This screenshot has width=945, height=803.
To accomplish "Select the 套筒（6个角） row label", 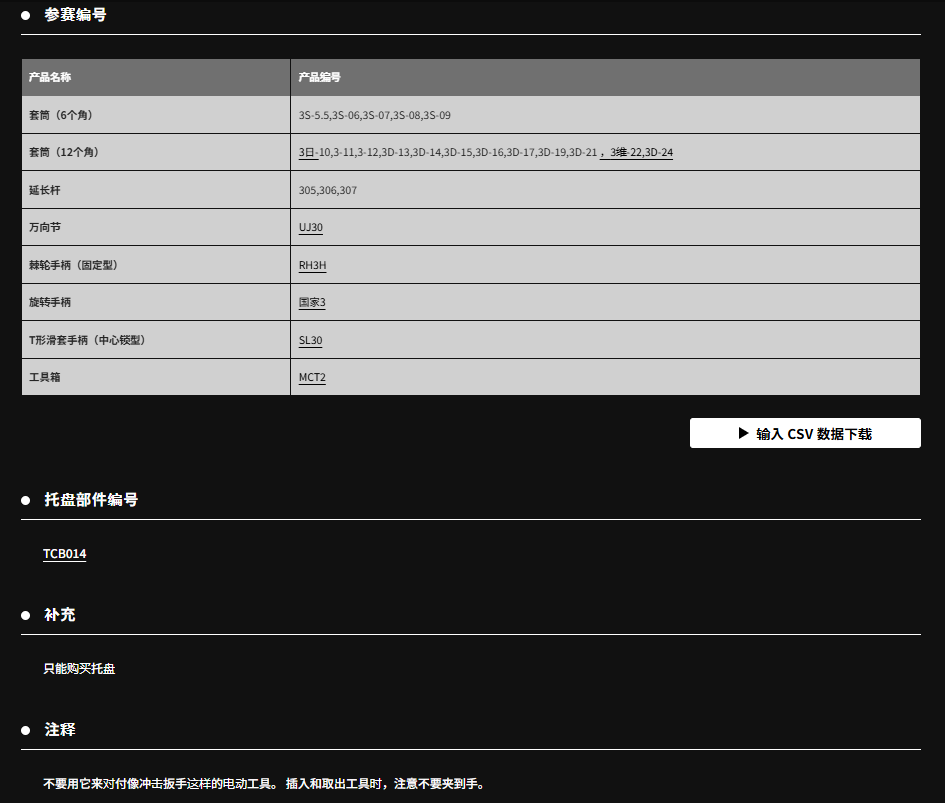I will click(x=61, y=115).
